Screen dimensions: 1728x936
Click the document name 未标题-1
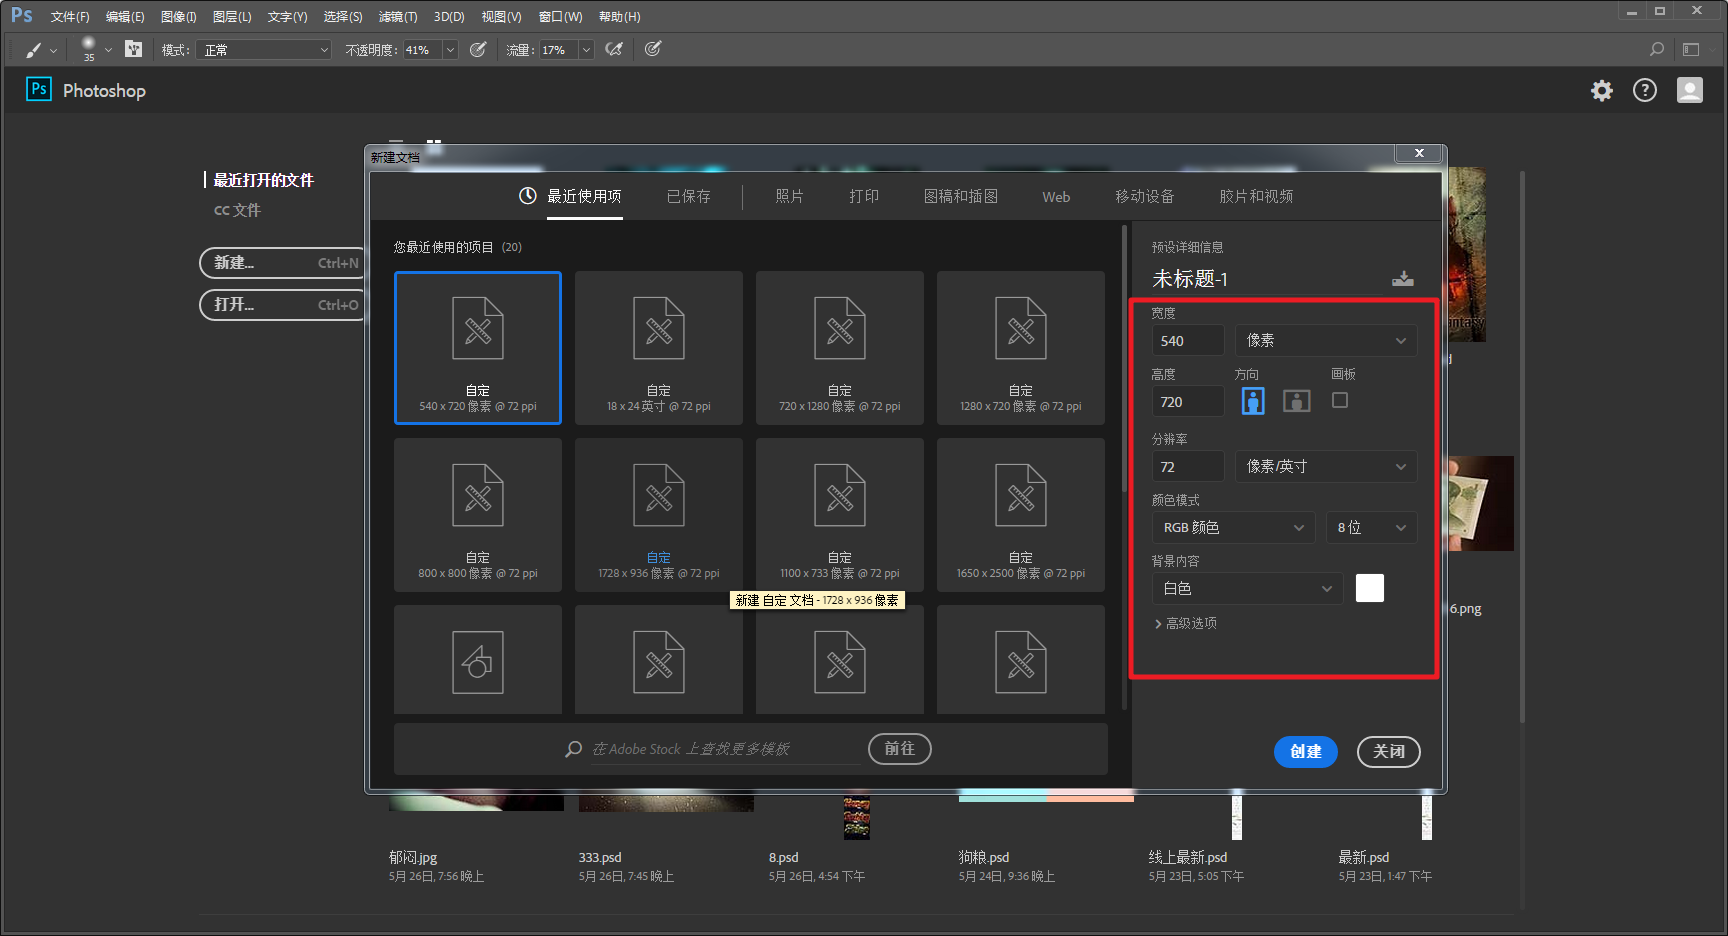click(1190, 279)
